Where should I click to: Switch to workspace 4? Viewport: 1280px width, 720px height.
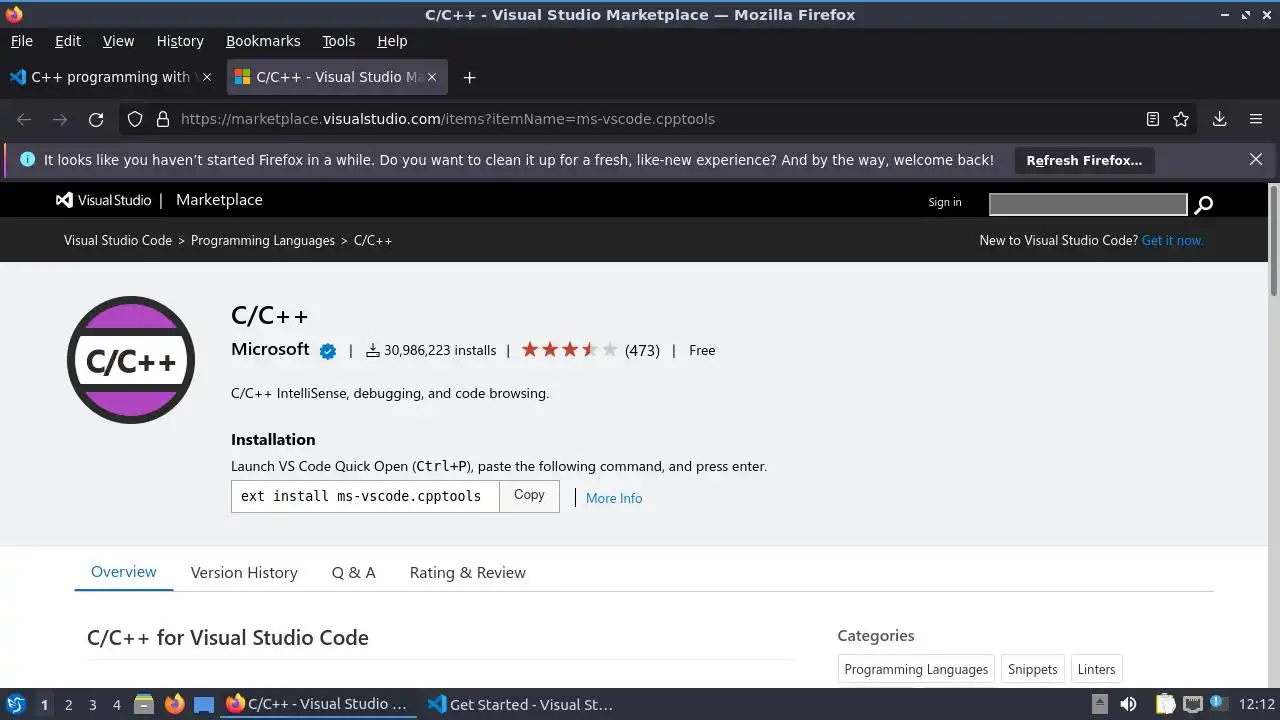coord(116,705)
